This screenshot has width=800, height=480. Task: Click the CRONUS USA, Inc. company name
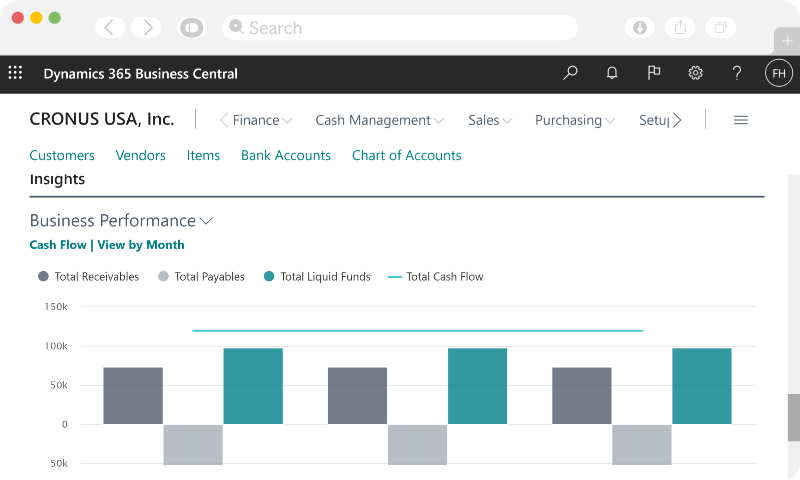tap(102, 119)
